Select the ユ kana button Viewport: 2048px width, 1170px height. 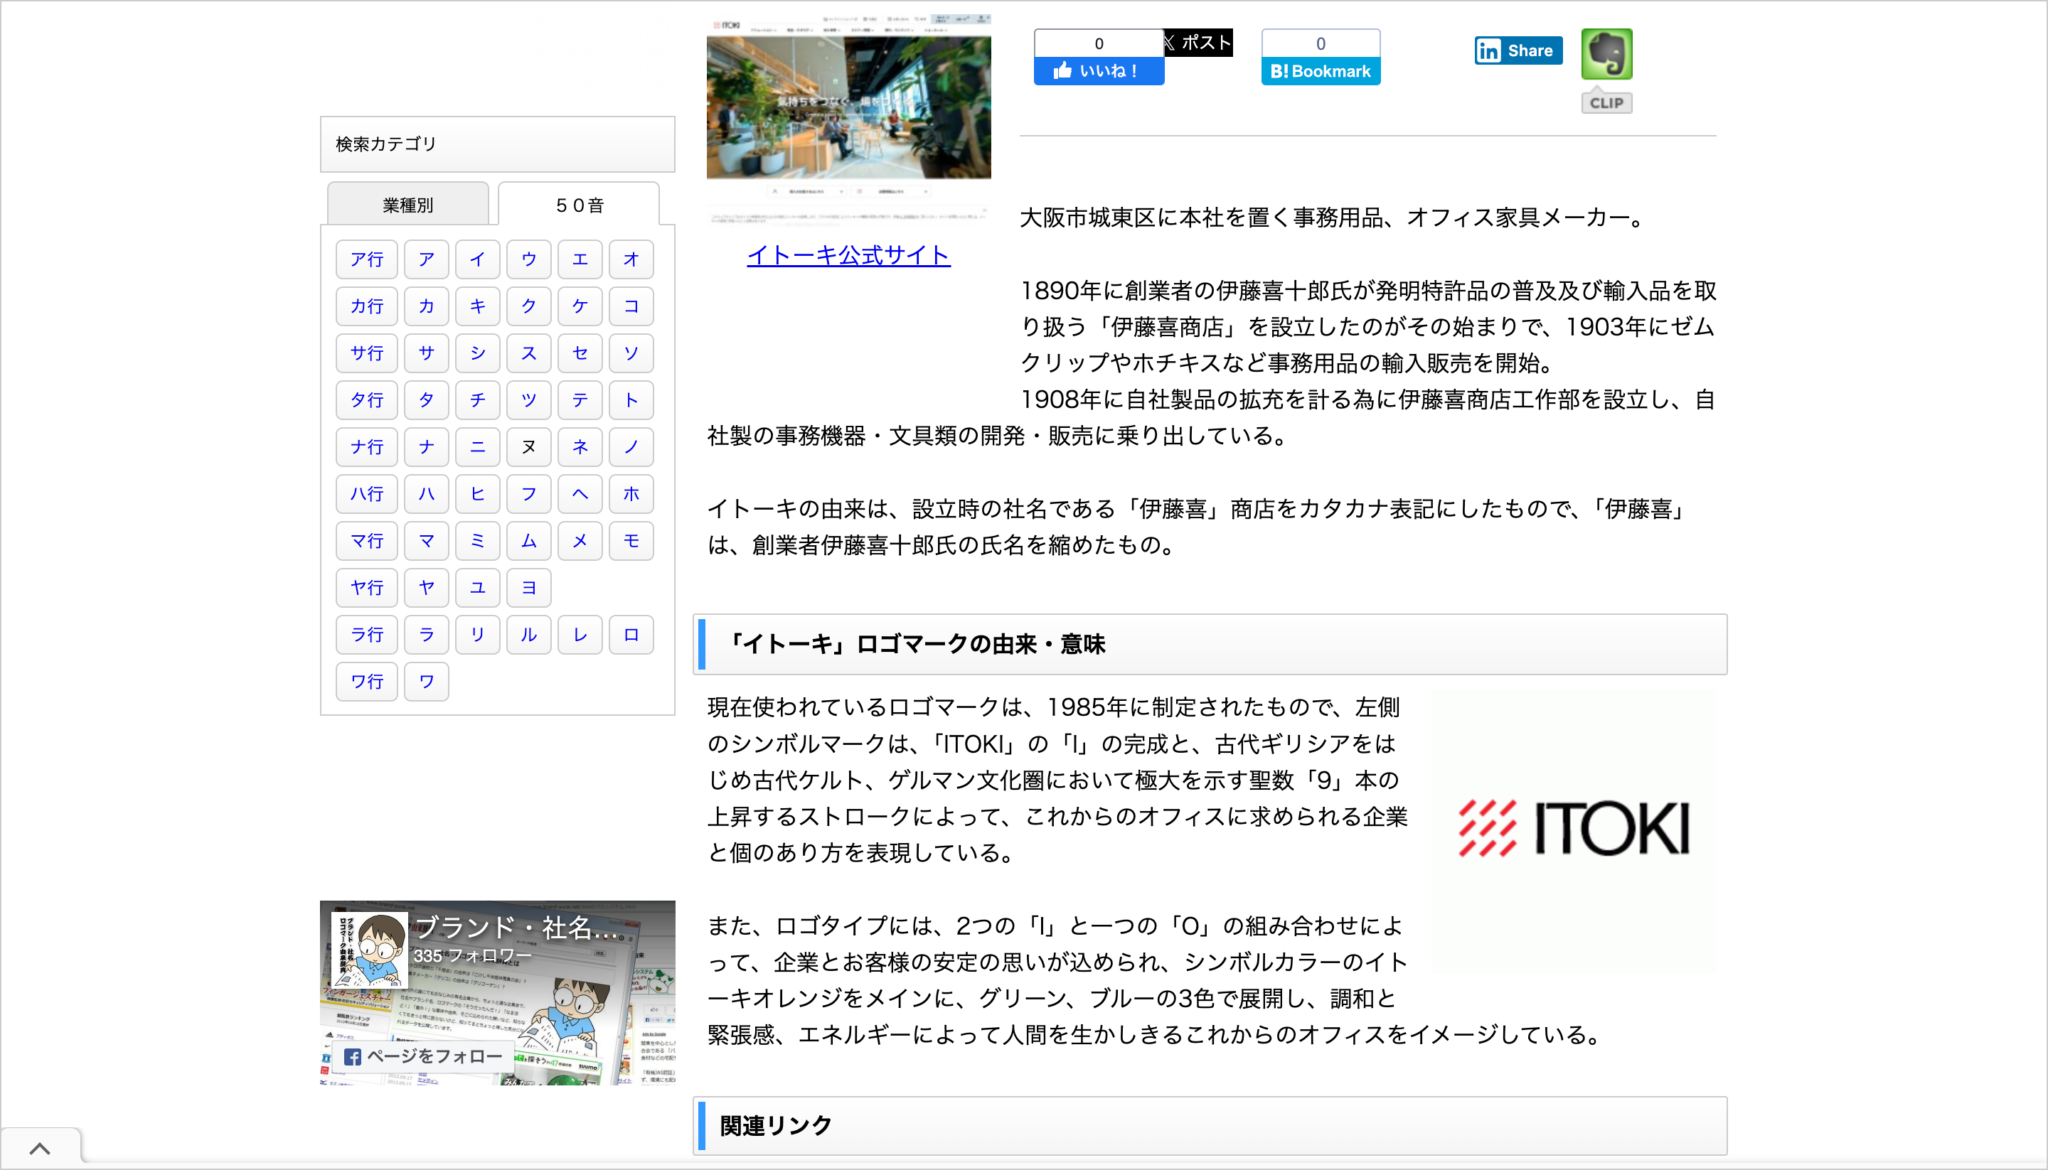click(477, 588)
